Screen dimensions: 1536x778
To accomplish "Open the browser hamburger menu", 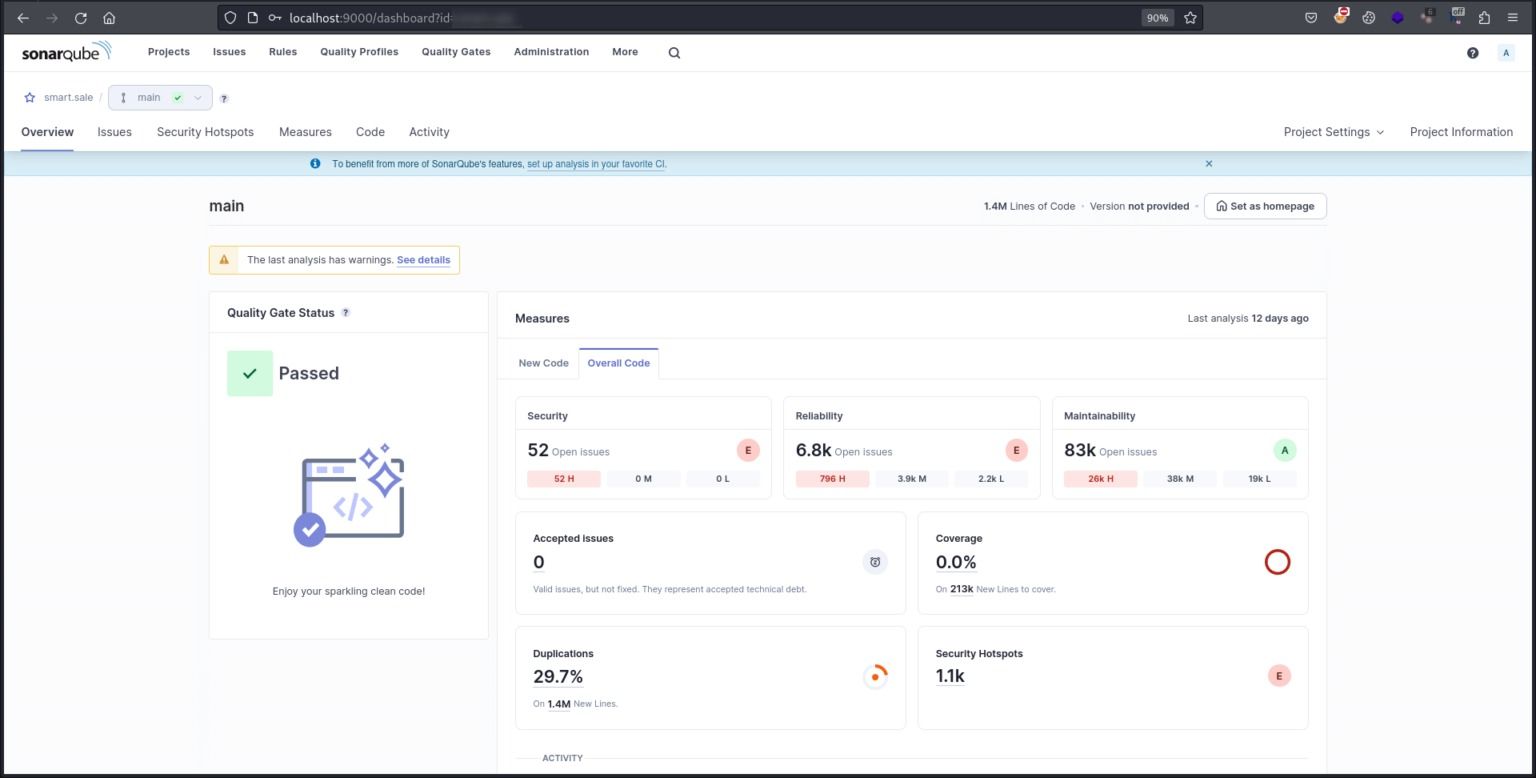I will pyautogui.click(x=1513, y=18).
